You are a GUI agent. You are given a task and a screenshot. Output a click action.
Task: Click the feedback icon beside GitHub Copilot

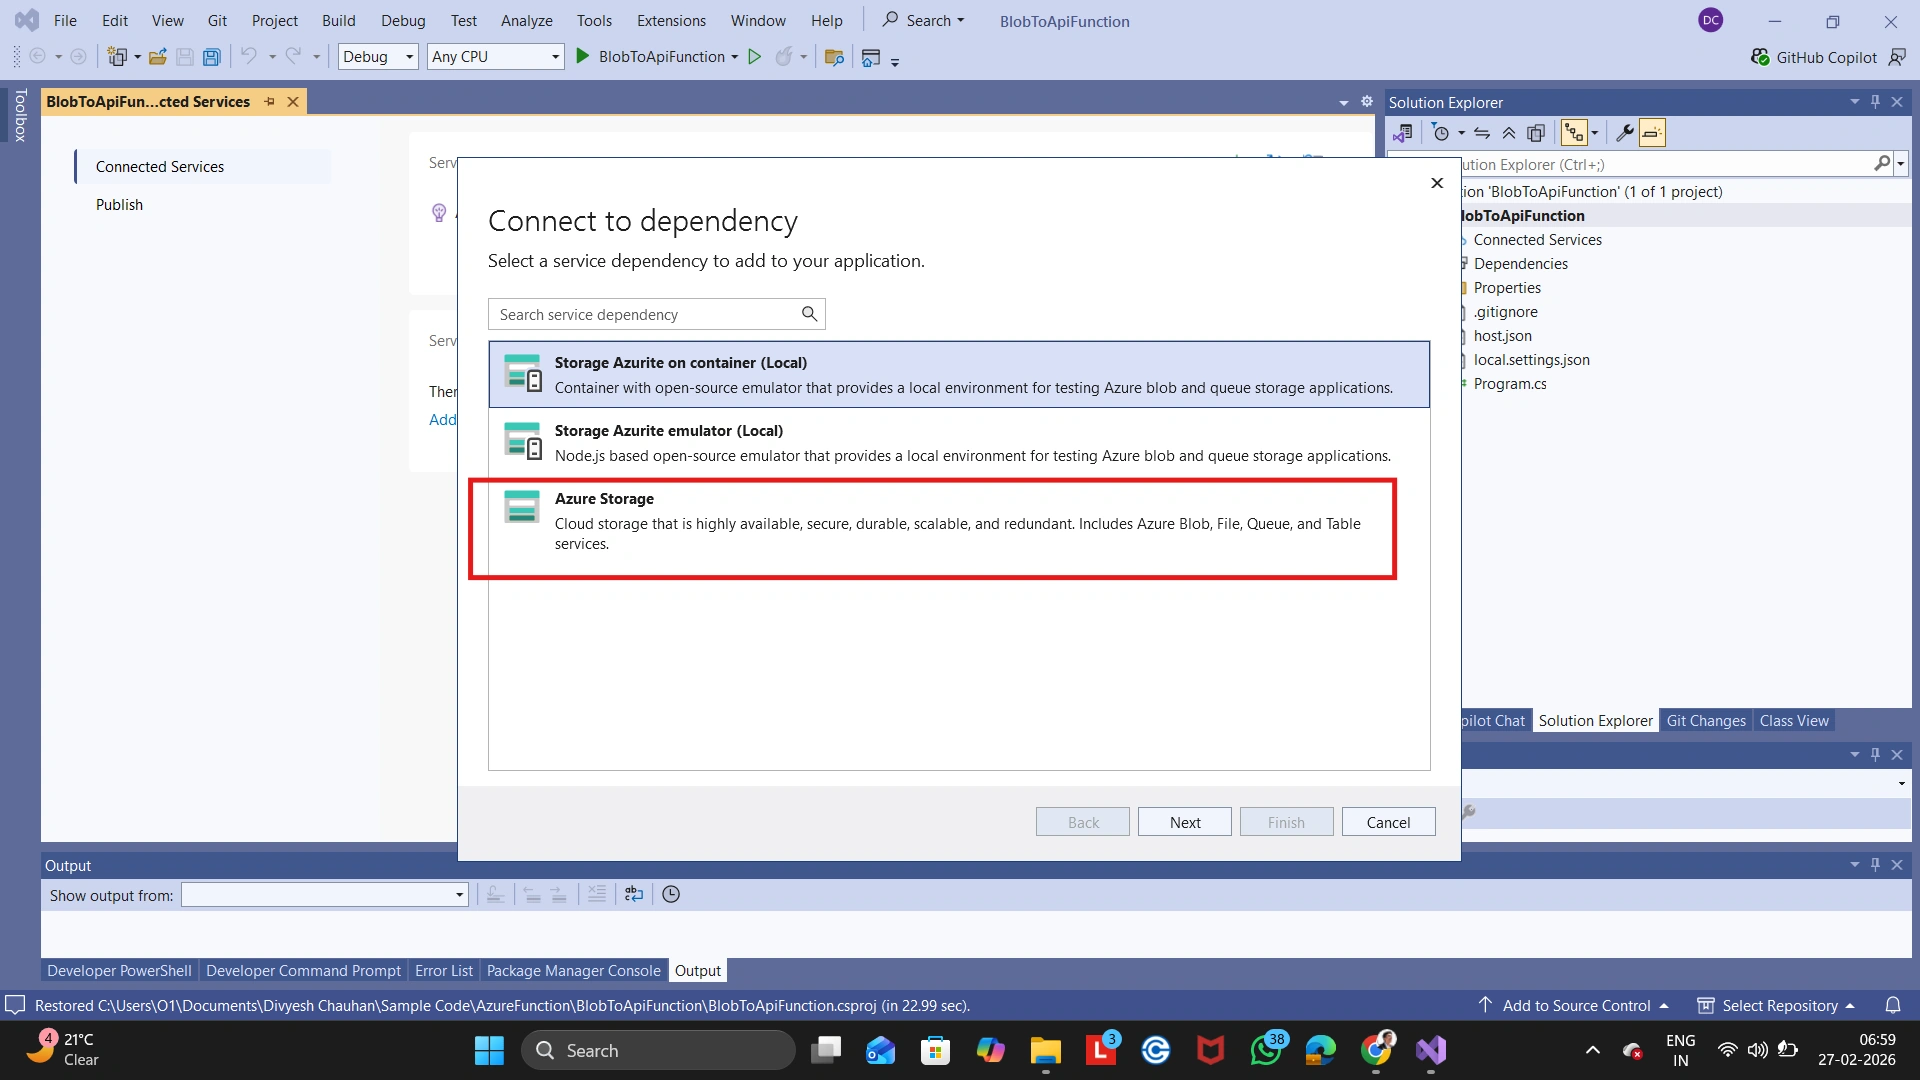1897,57
